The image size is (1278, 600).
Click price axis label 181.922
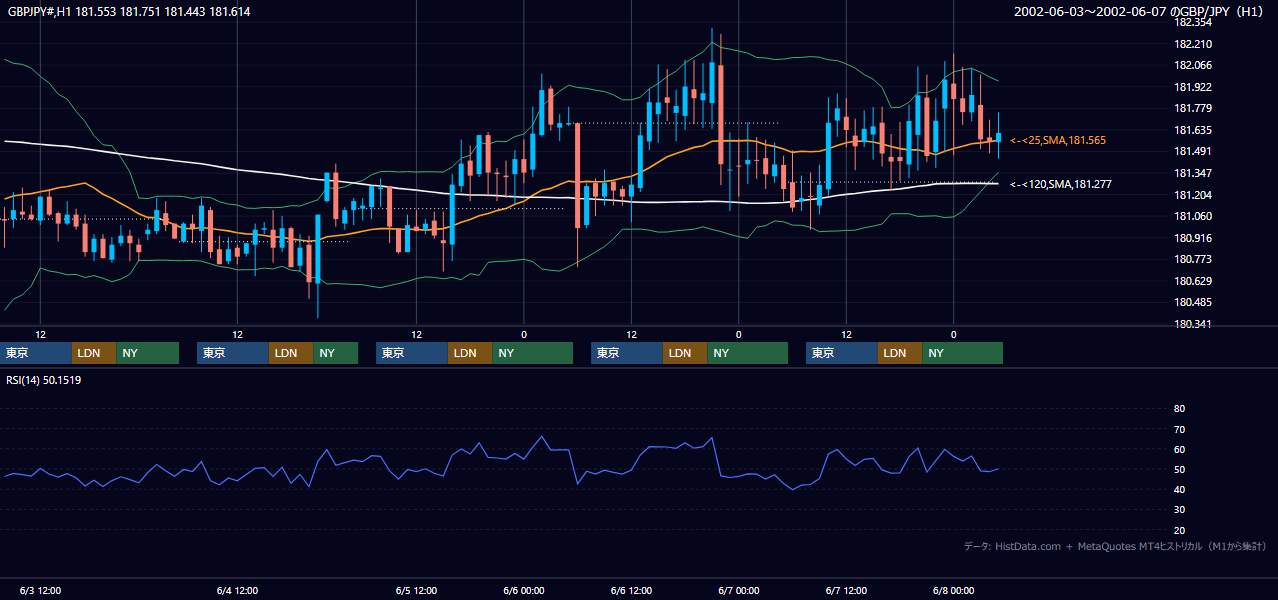pyautogui.click(x=1192, y=87)
